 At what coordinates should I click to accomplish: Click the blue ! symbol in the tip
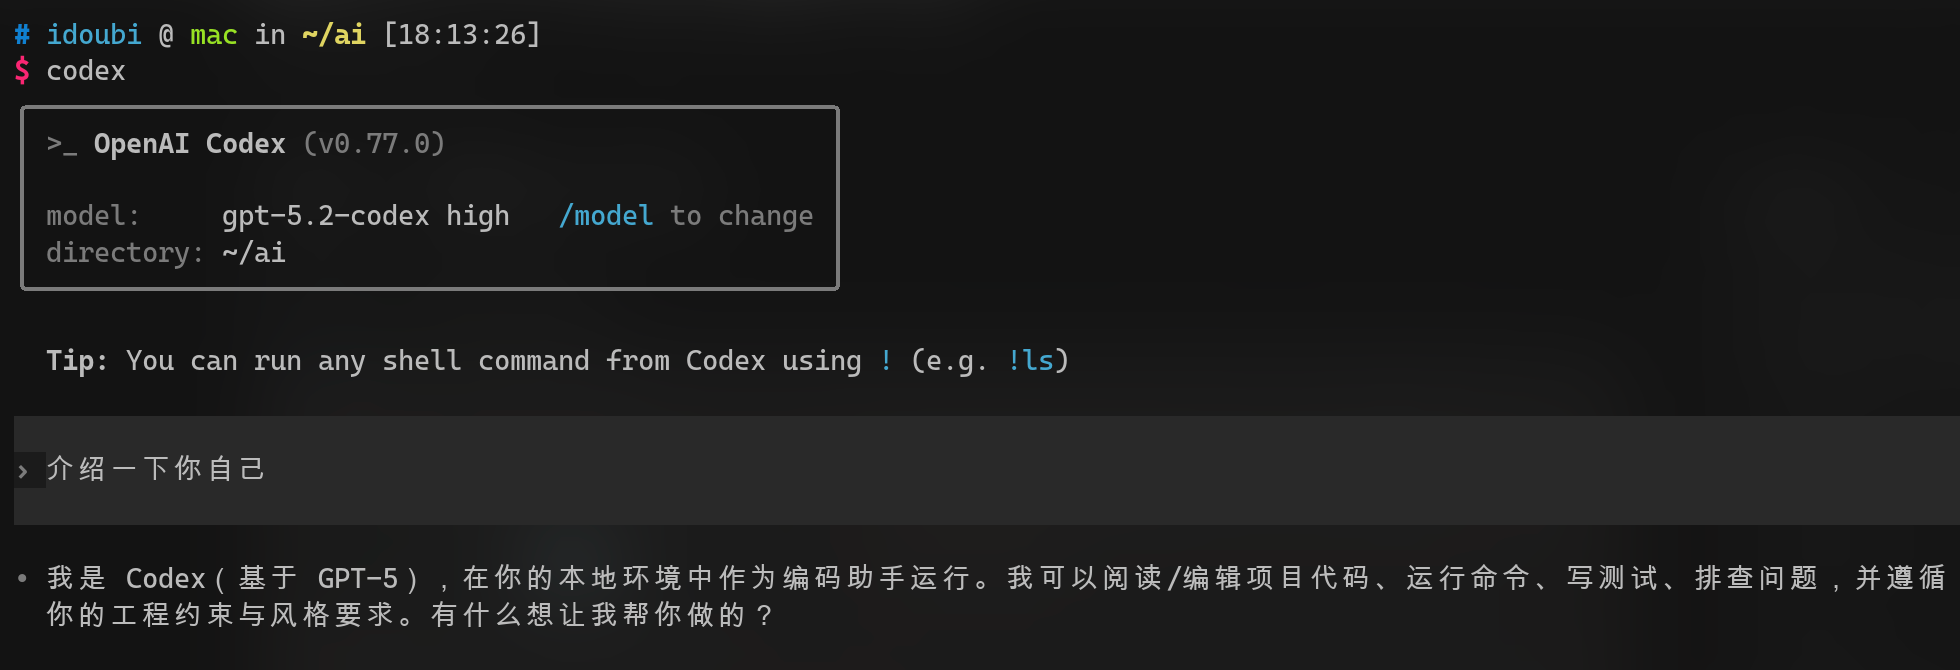coord(886,360)
